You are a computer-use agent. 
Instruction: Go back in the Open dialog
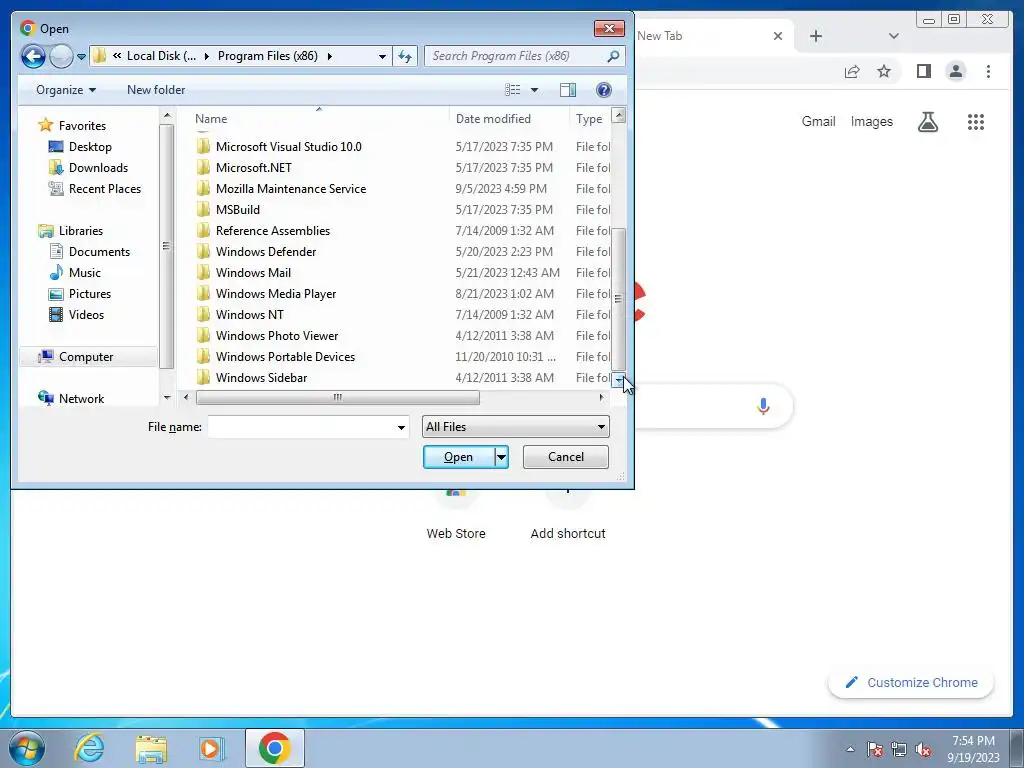(33, 56)
